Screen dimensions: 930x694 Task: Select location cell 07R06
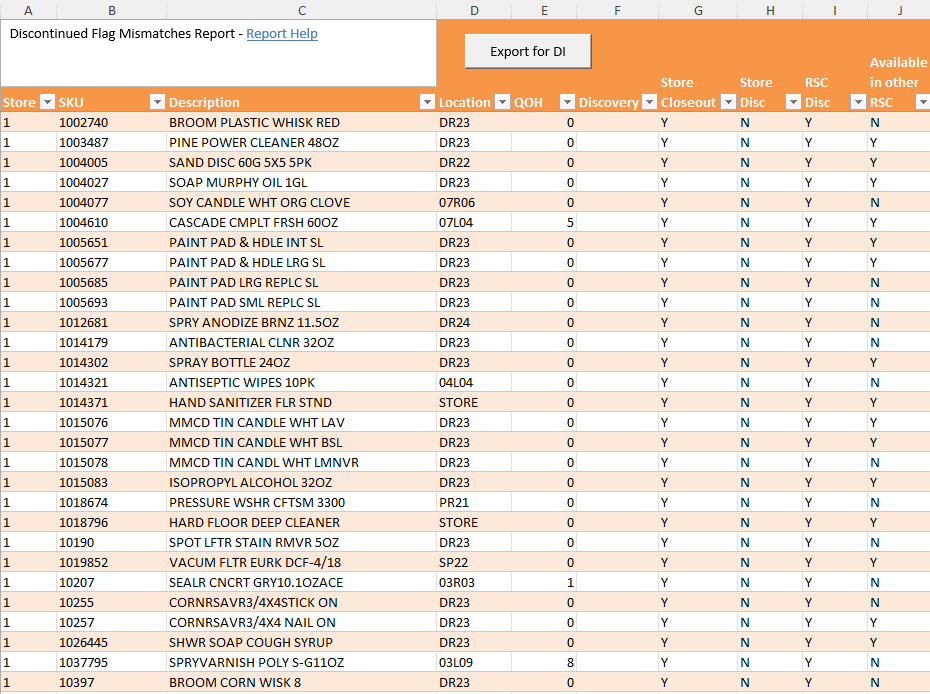(474, 203)
